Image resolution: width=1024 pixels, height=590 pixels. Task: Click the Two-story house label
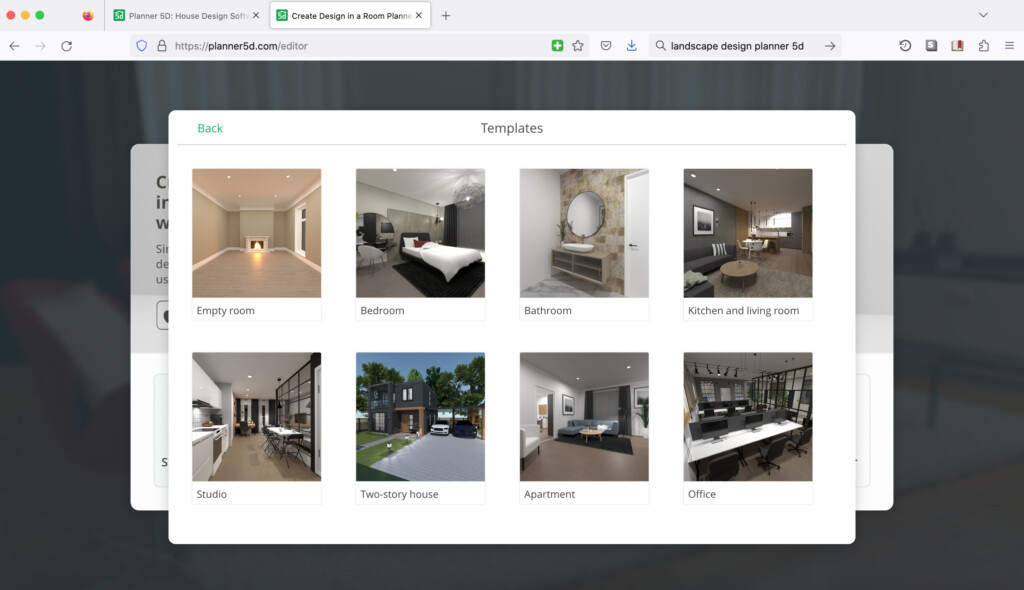399,494
